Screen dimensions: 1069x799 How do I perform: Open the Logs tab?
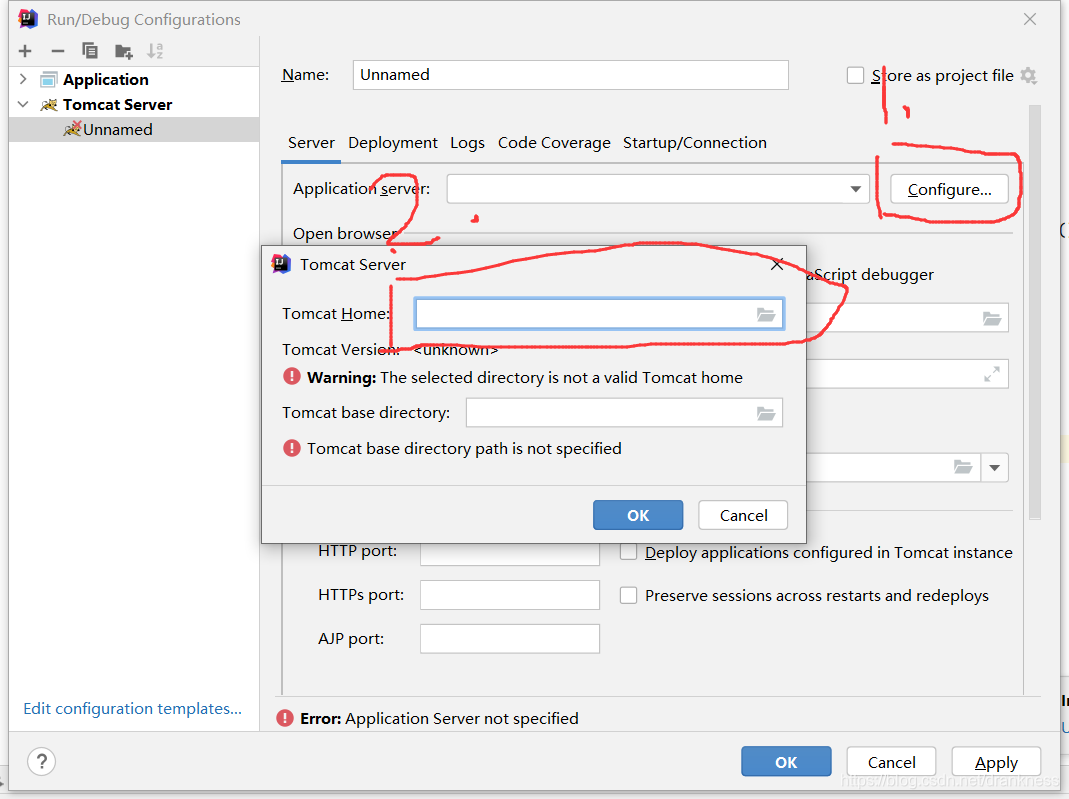click(x=467, y=143)
